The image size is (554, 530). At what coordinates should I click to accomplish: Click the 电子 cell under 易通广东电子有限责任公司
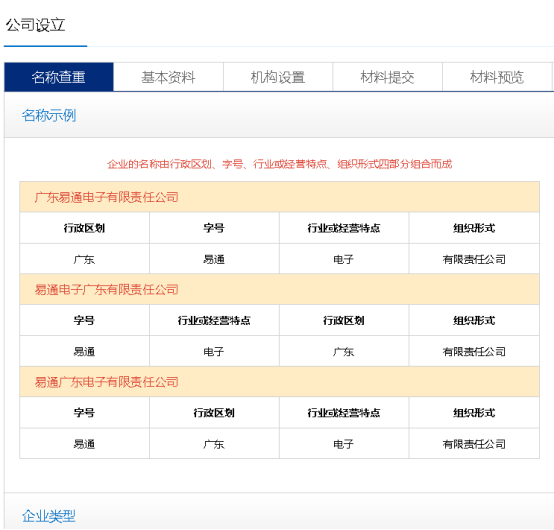(x=344, y=444)
